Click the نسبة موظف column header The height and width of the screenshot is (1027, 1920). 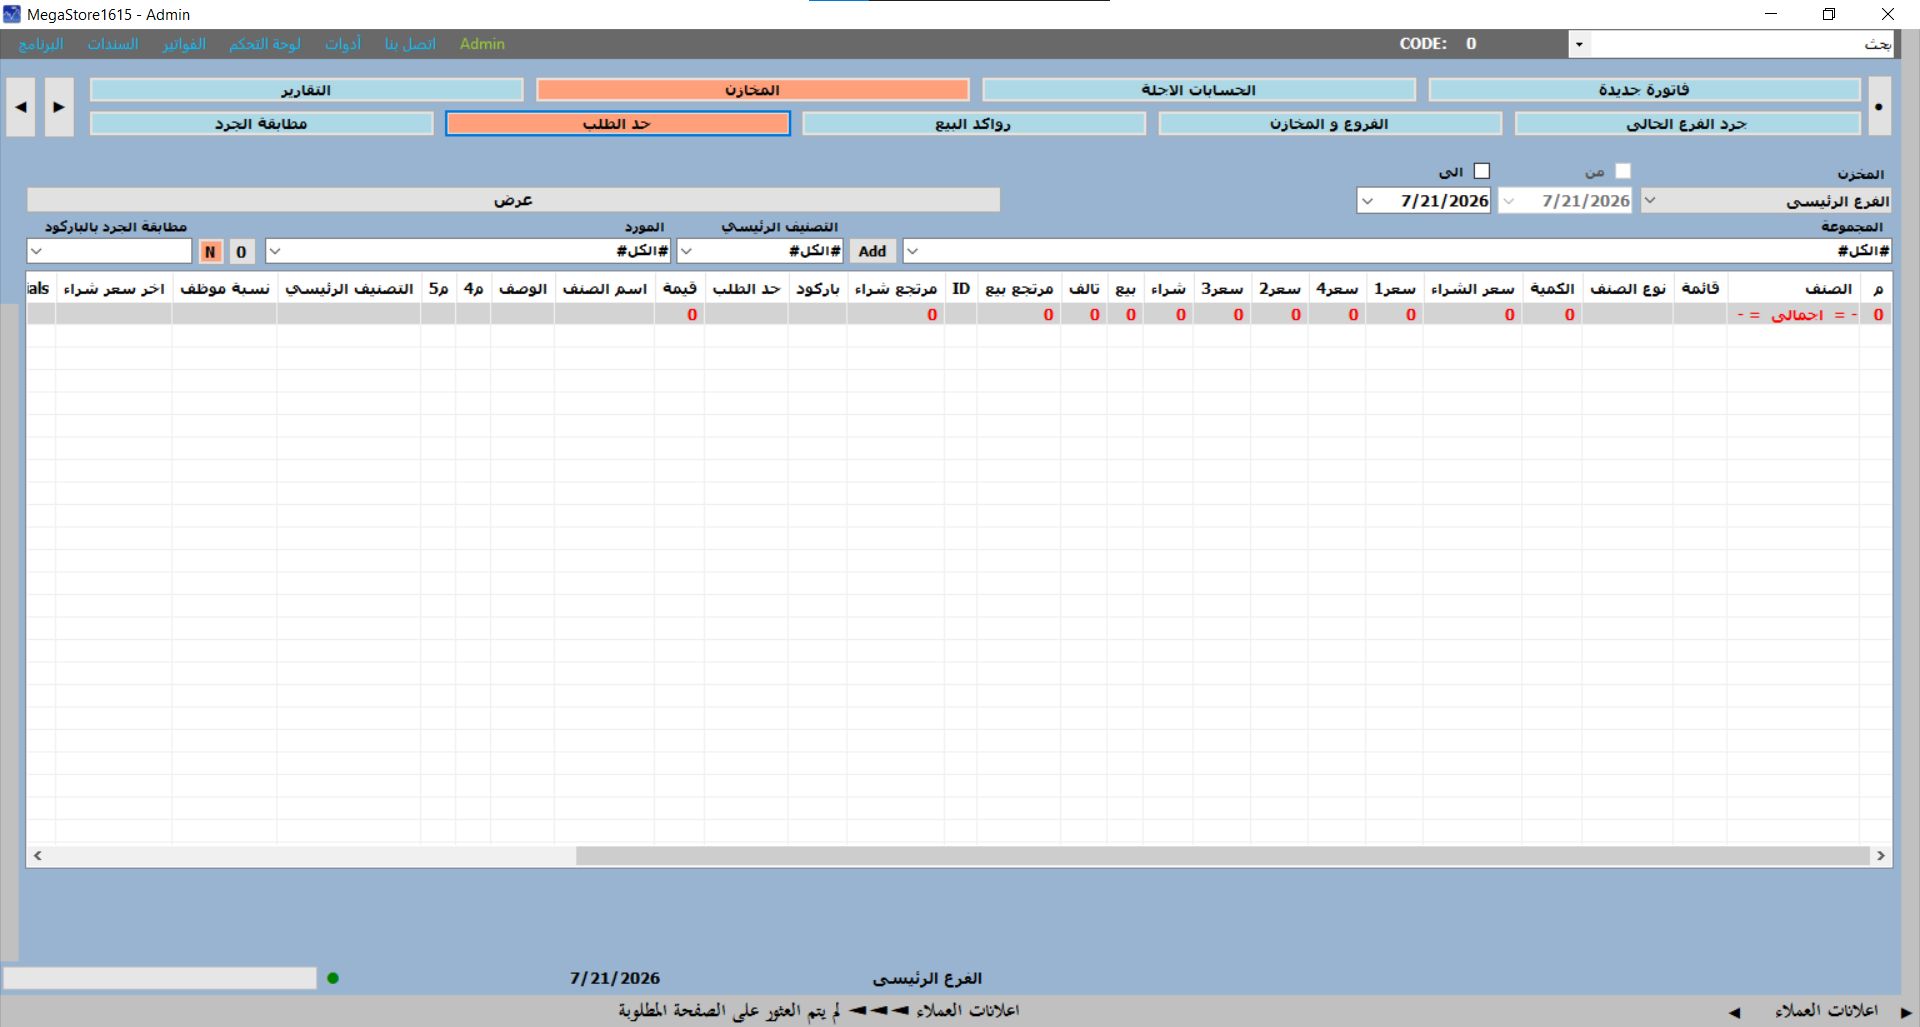[224, 289]
